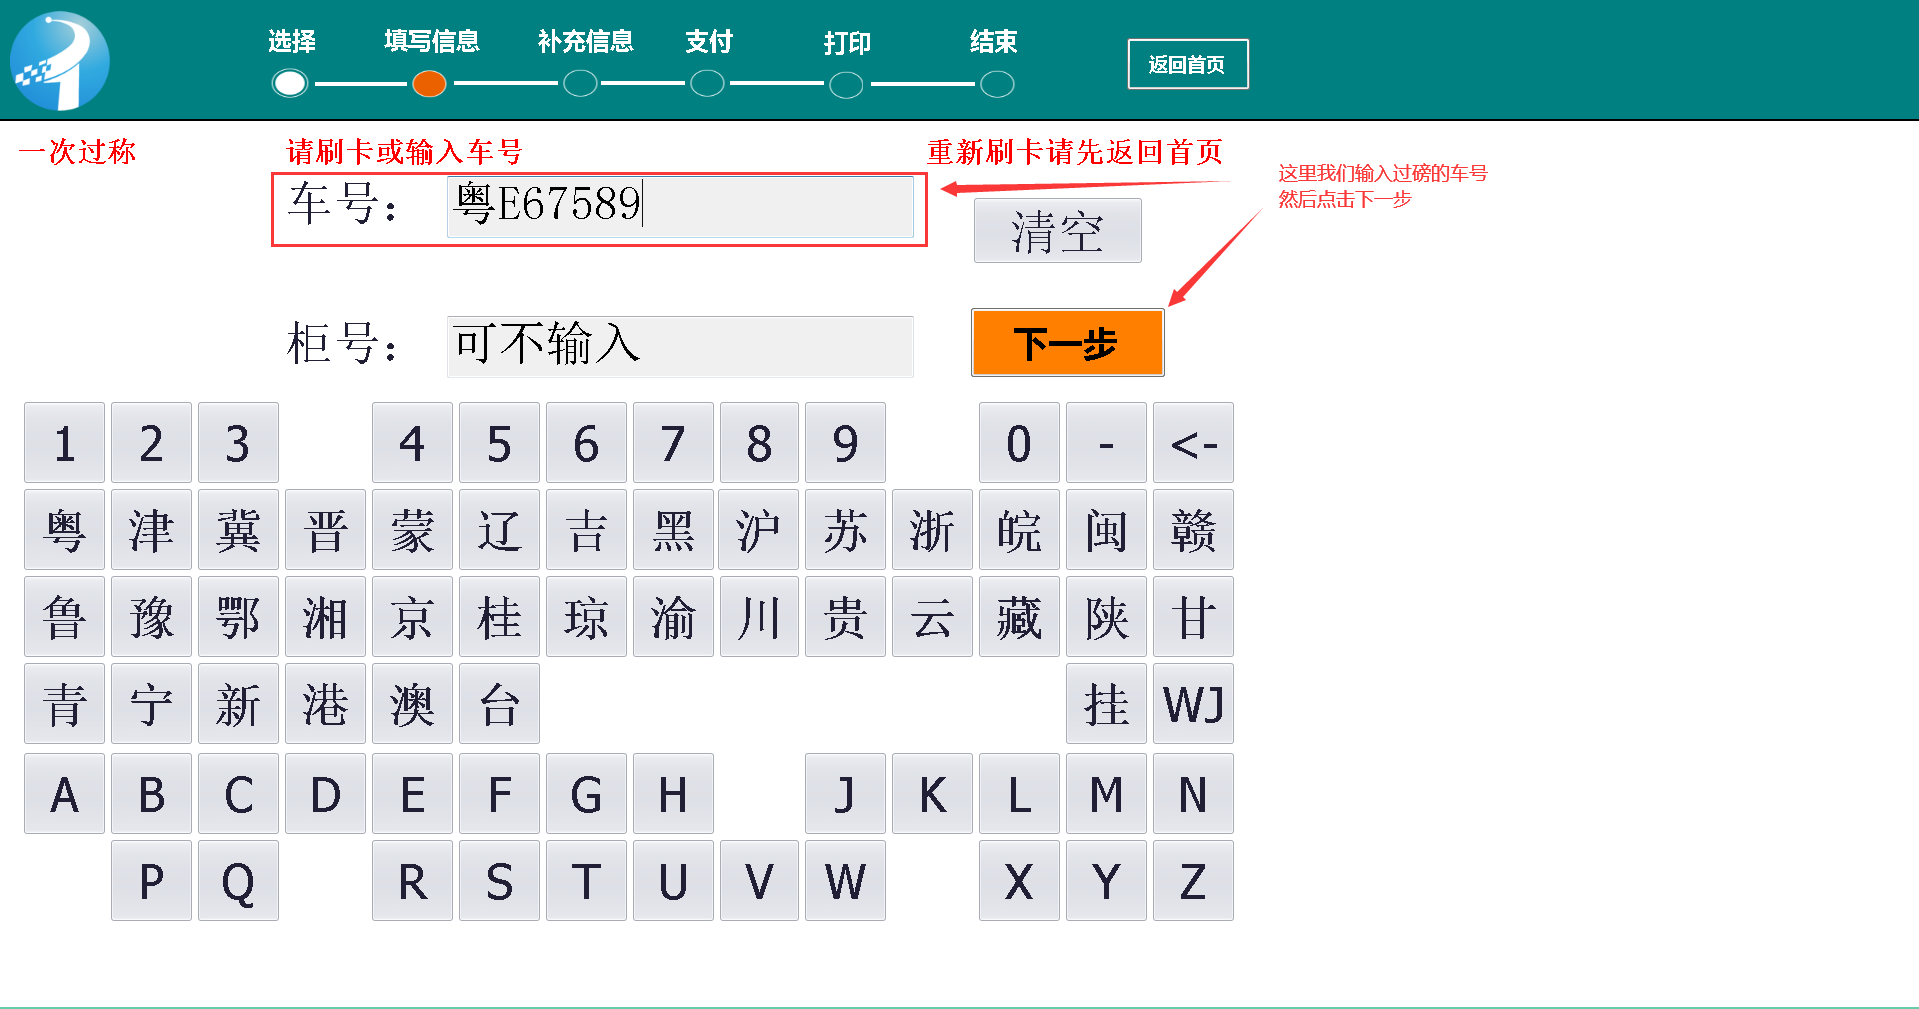This screenshot has height=1009, width=1919.
Task: Switch to the 补充信息 step
Action: click(x=580, y=84)
